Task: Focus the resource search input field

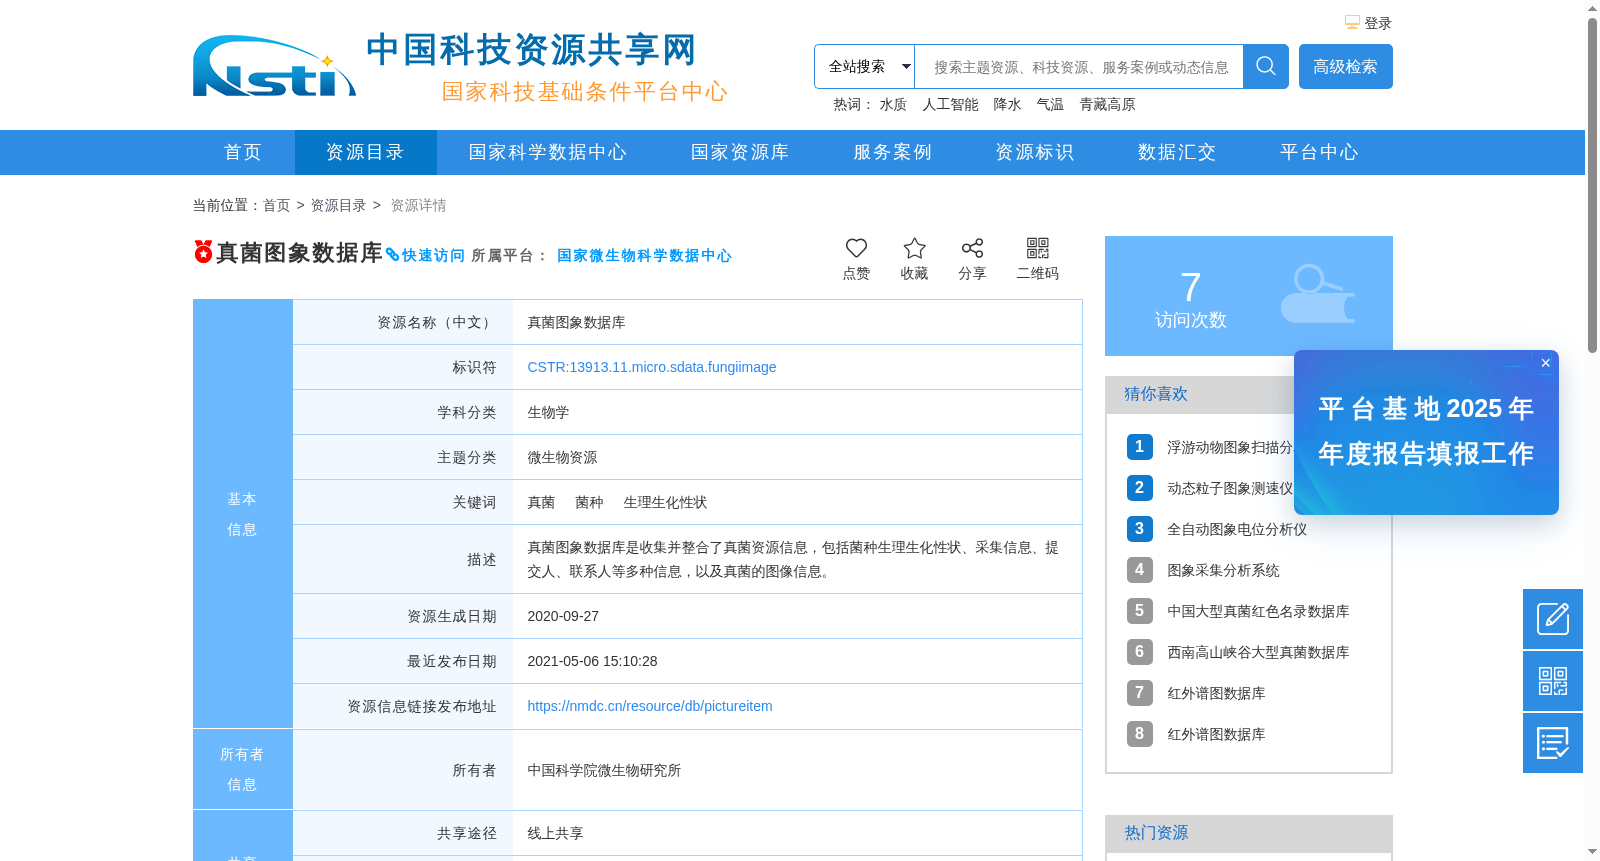Action: (1079, 66)
